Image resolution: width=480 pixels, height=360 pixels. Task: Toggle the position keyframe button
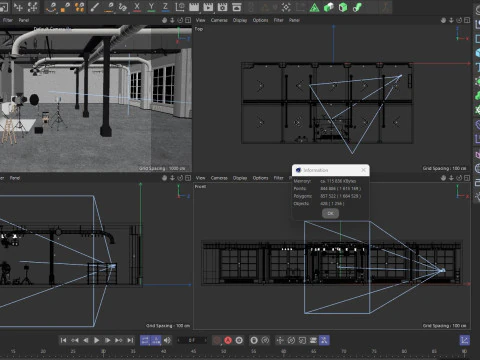[280, 340]
